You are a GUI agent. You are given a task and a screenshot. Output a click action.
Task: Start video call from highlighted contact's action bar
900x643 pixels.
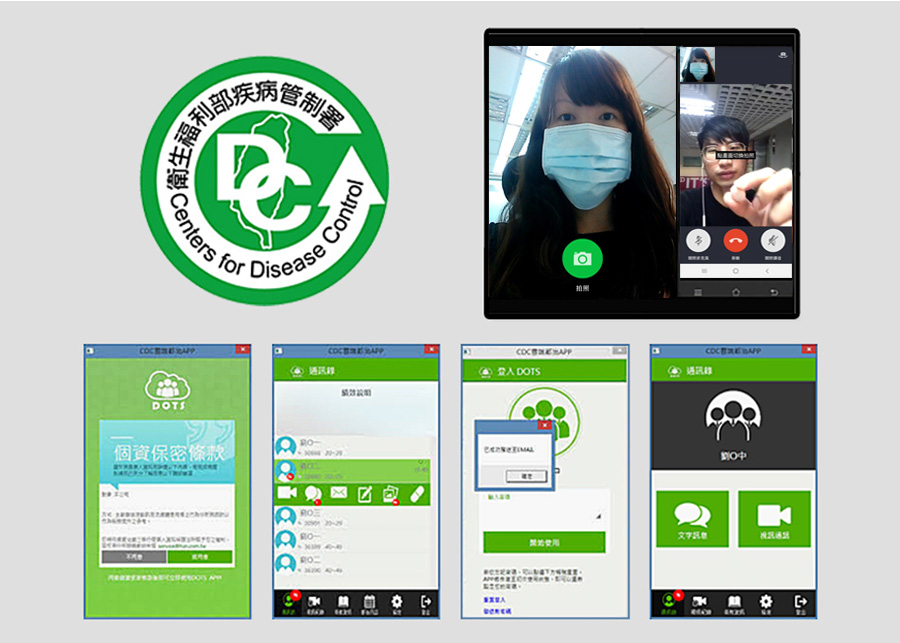tap(287, 493)
